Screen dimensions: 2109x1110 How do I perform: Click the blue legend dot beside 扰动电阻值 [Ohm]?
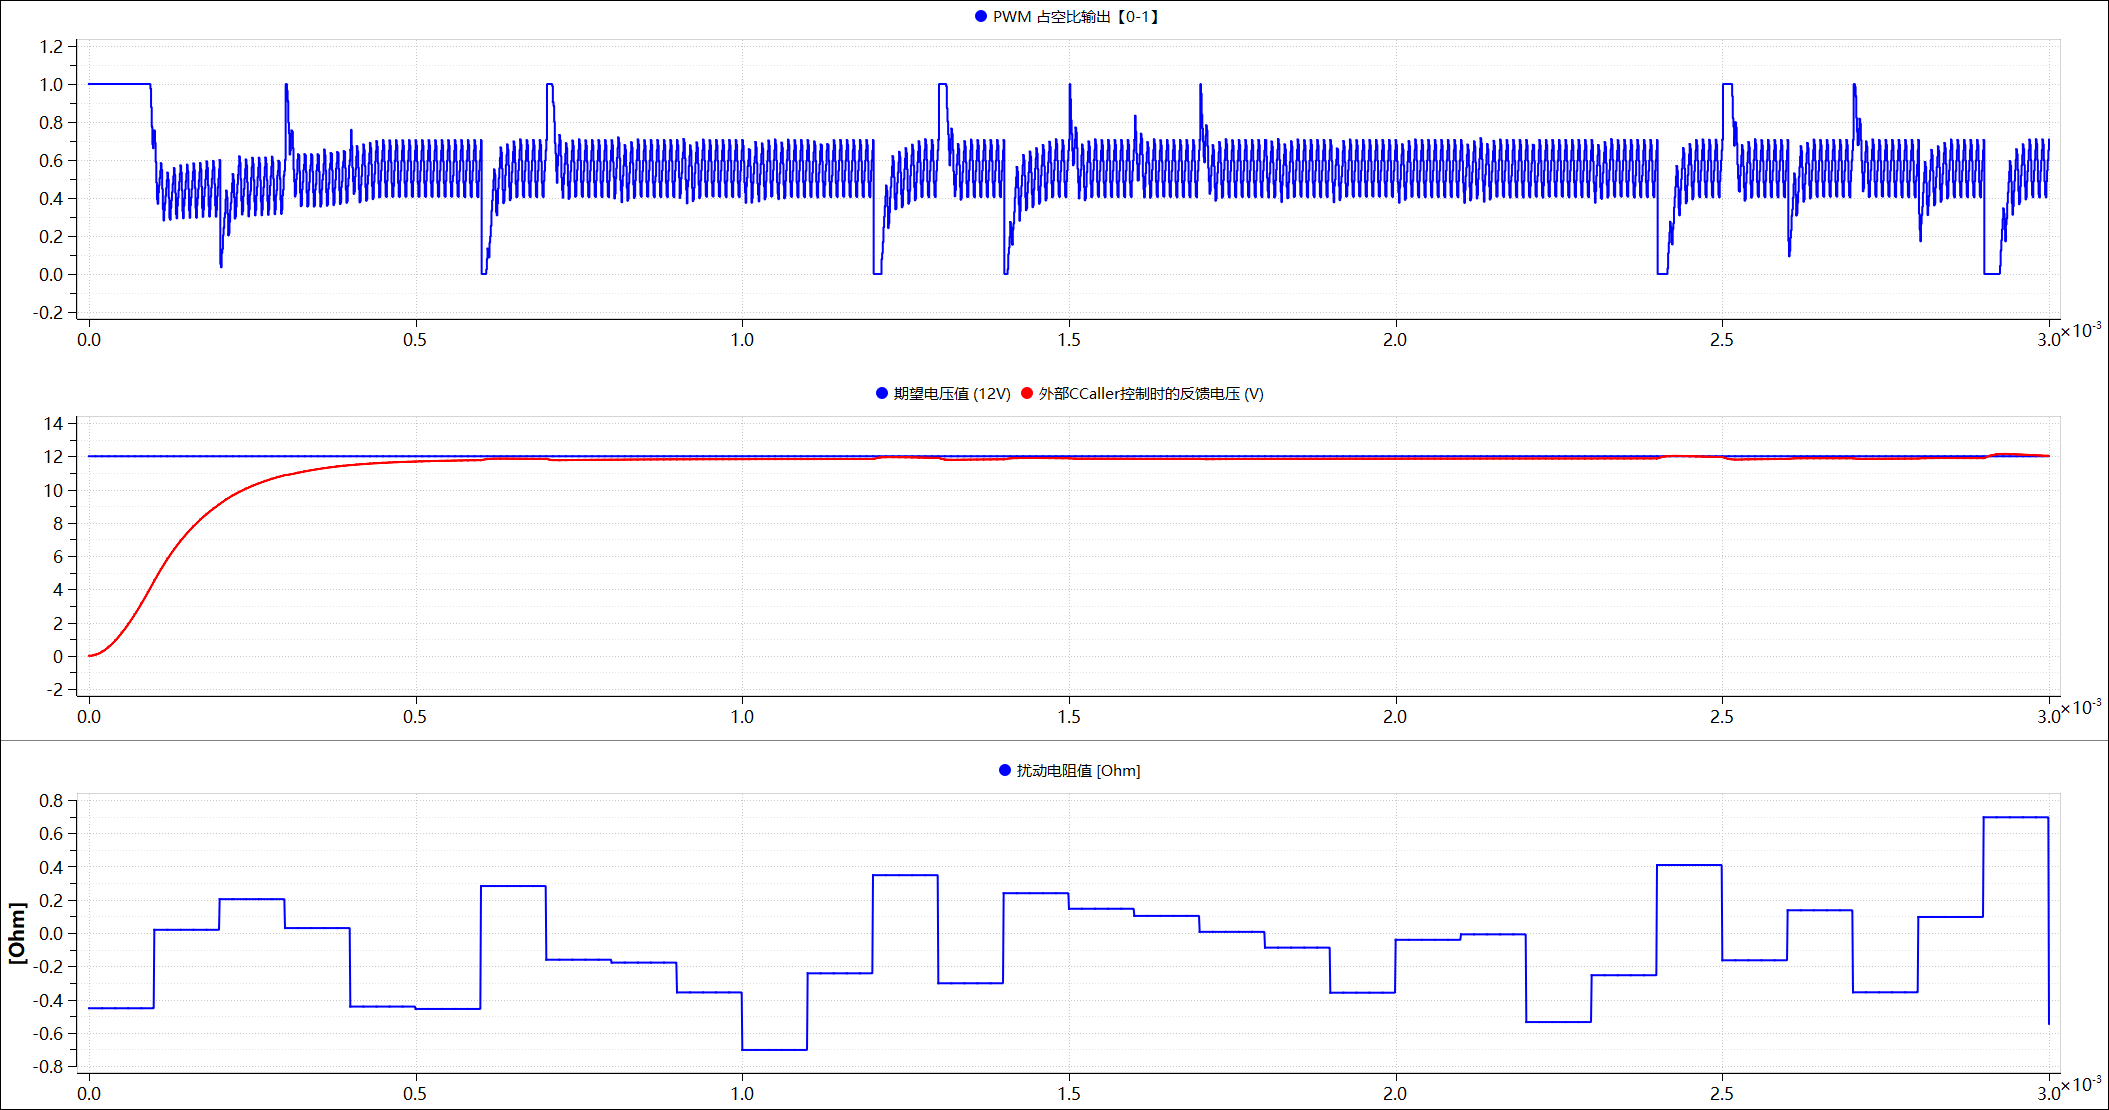tap(1005, 770)
